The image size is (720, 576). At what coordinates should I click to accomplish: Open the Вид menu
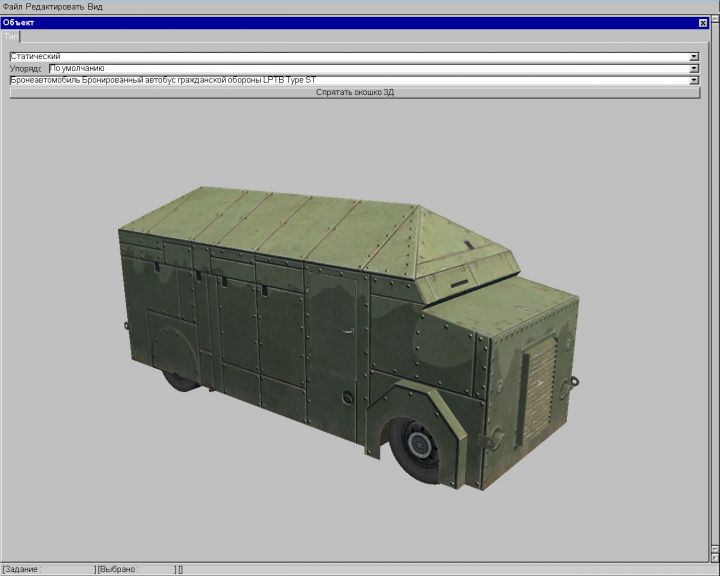click(95, 6)
